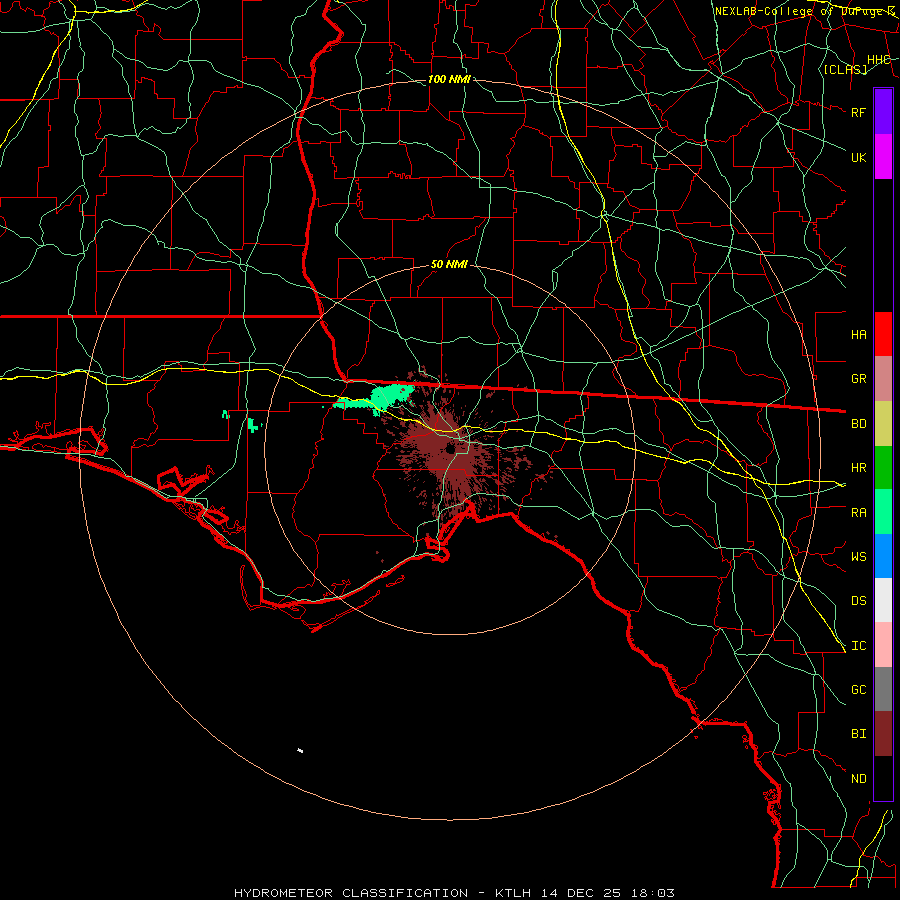Screen dimensions: 900x900
Task: Click the red HA legend color swatch
Action: click(x=883, y=334)
